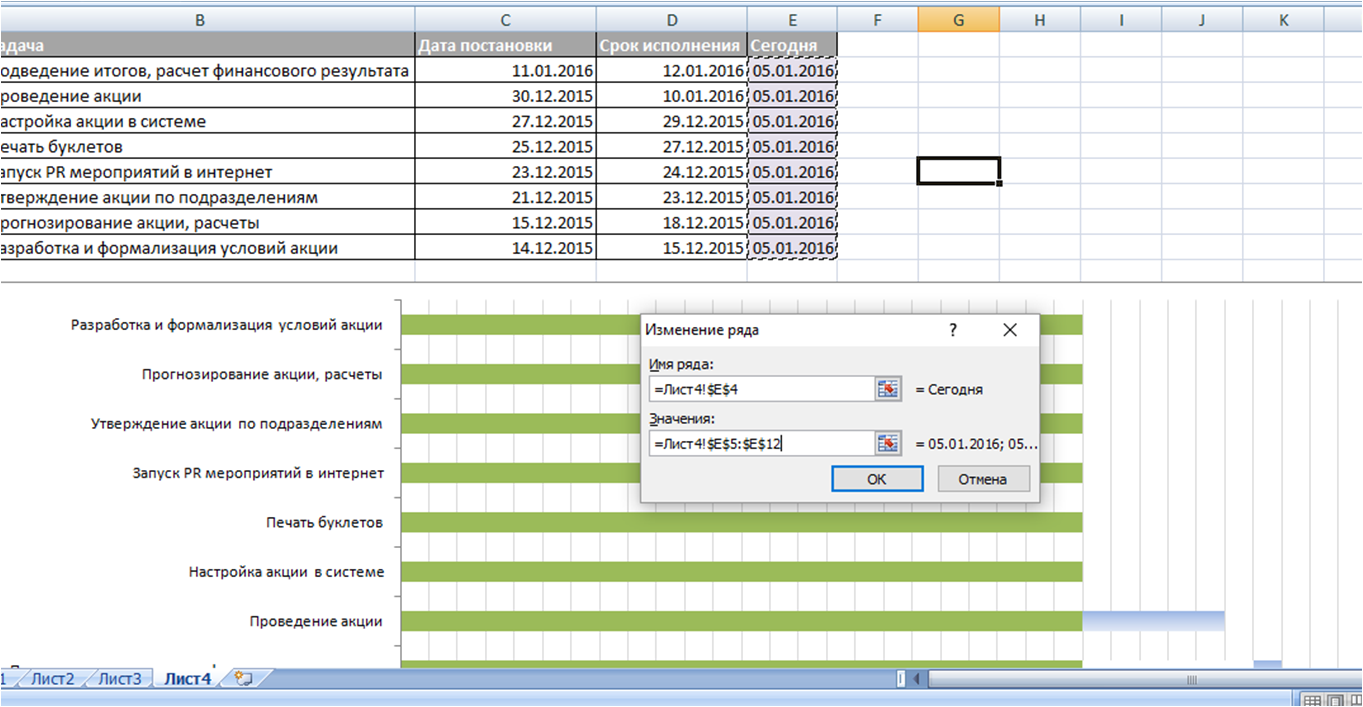Click the Дата постановки header cell
The width and height of the screenshot is (1363, 707).
coord(505,45)
